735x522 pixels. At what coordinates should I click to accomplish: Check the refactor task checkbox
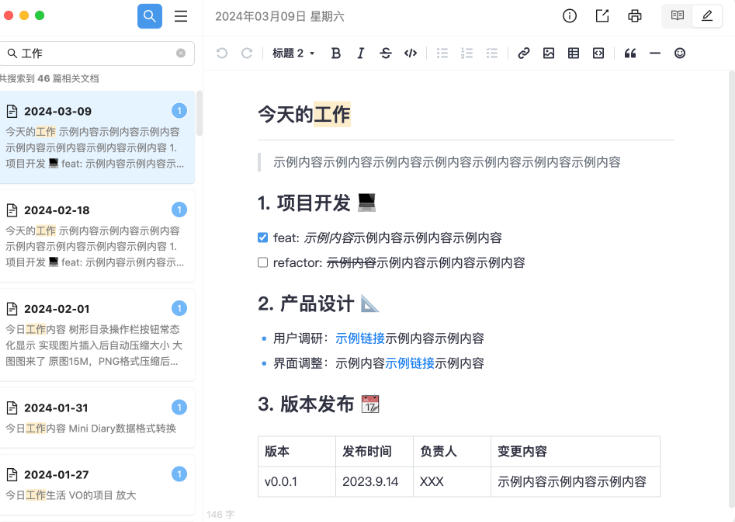tap(263, 262)
